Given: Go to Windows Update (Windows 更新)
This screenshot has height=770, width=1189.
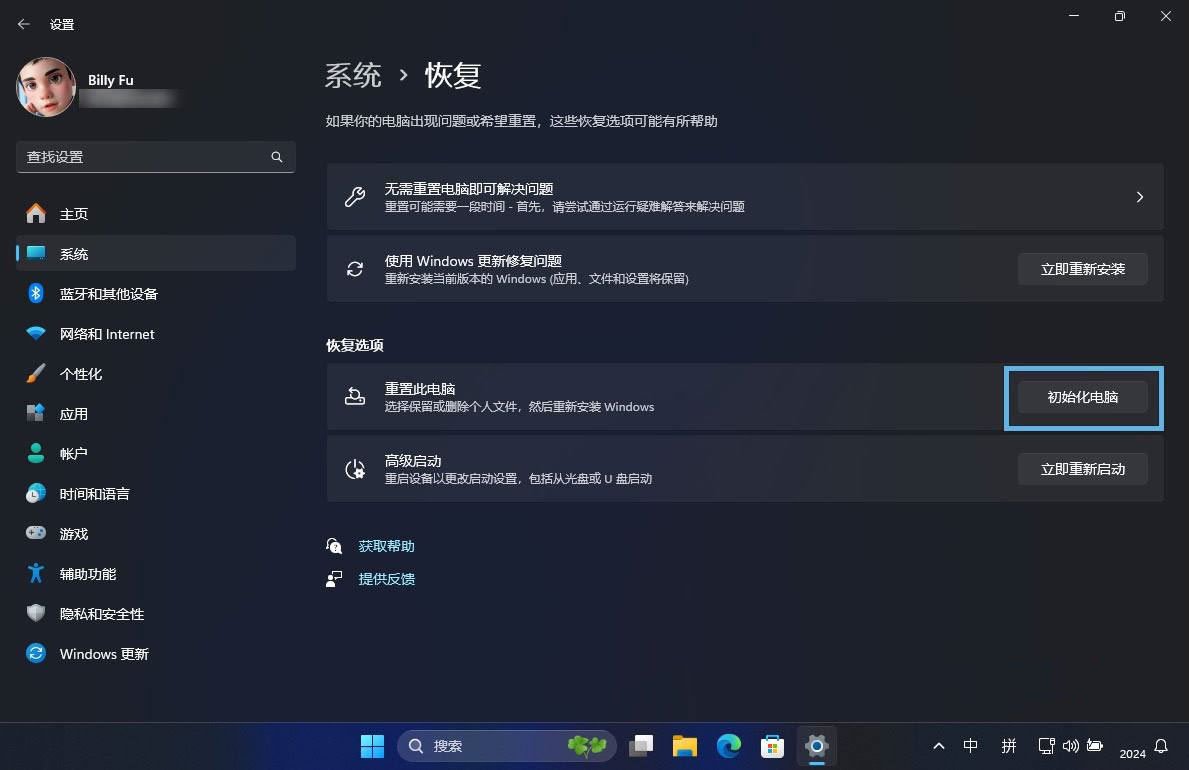Looking at the screenshot, I should click(103, 654).
